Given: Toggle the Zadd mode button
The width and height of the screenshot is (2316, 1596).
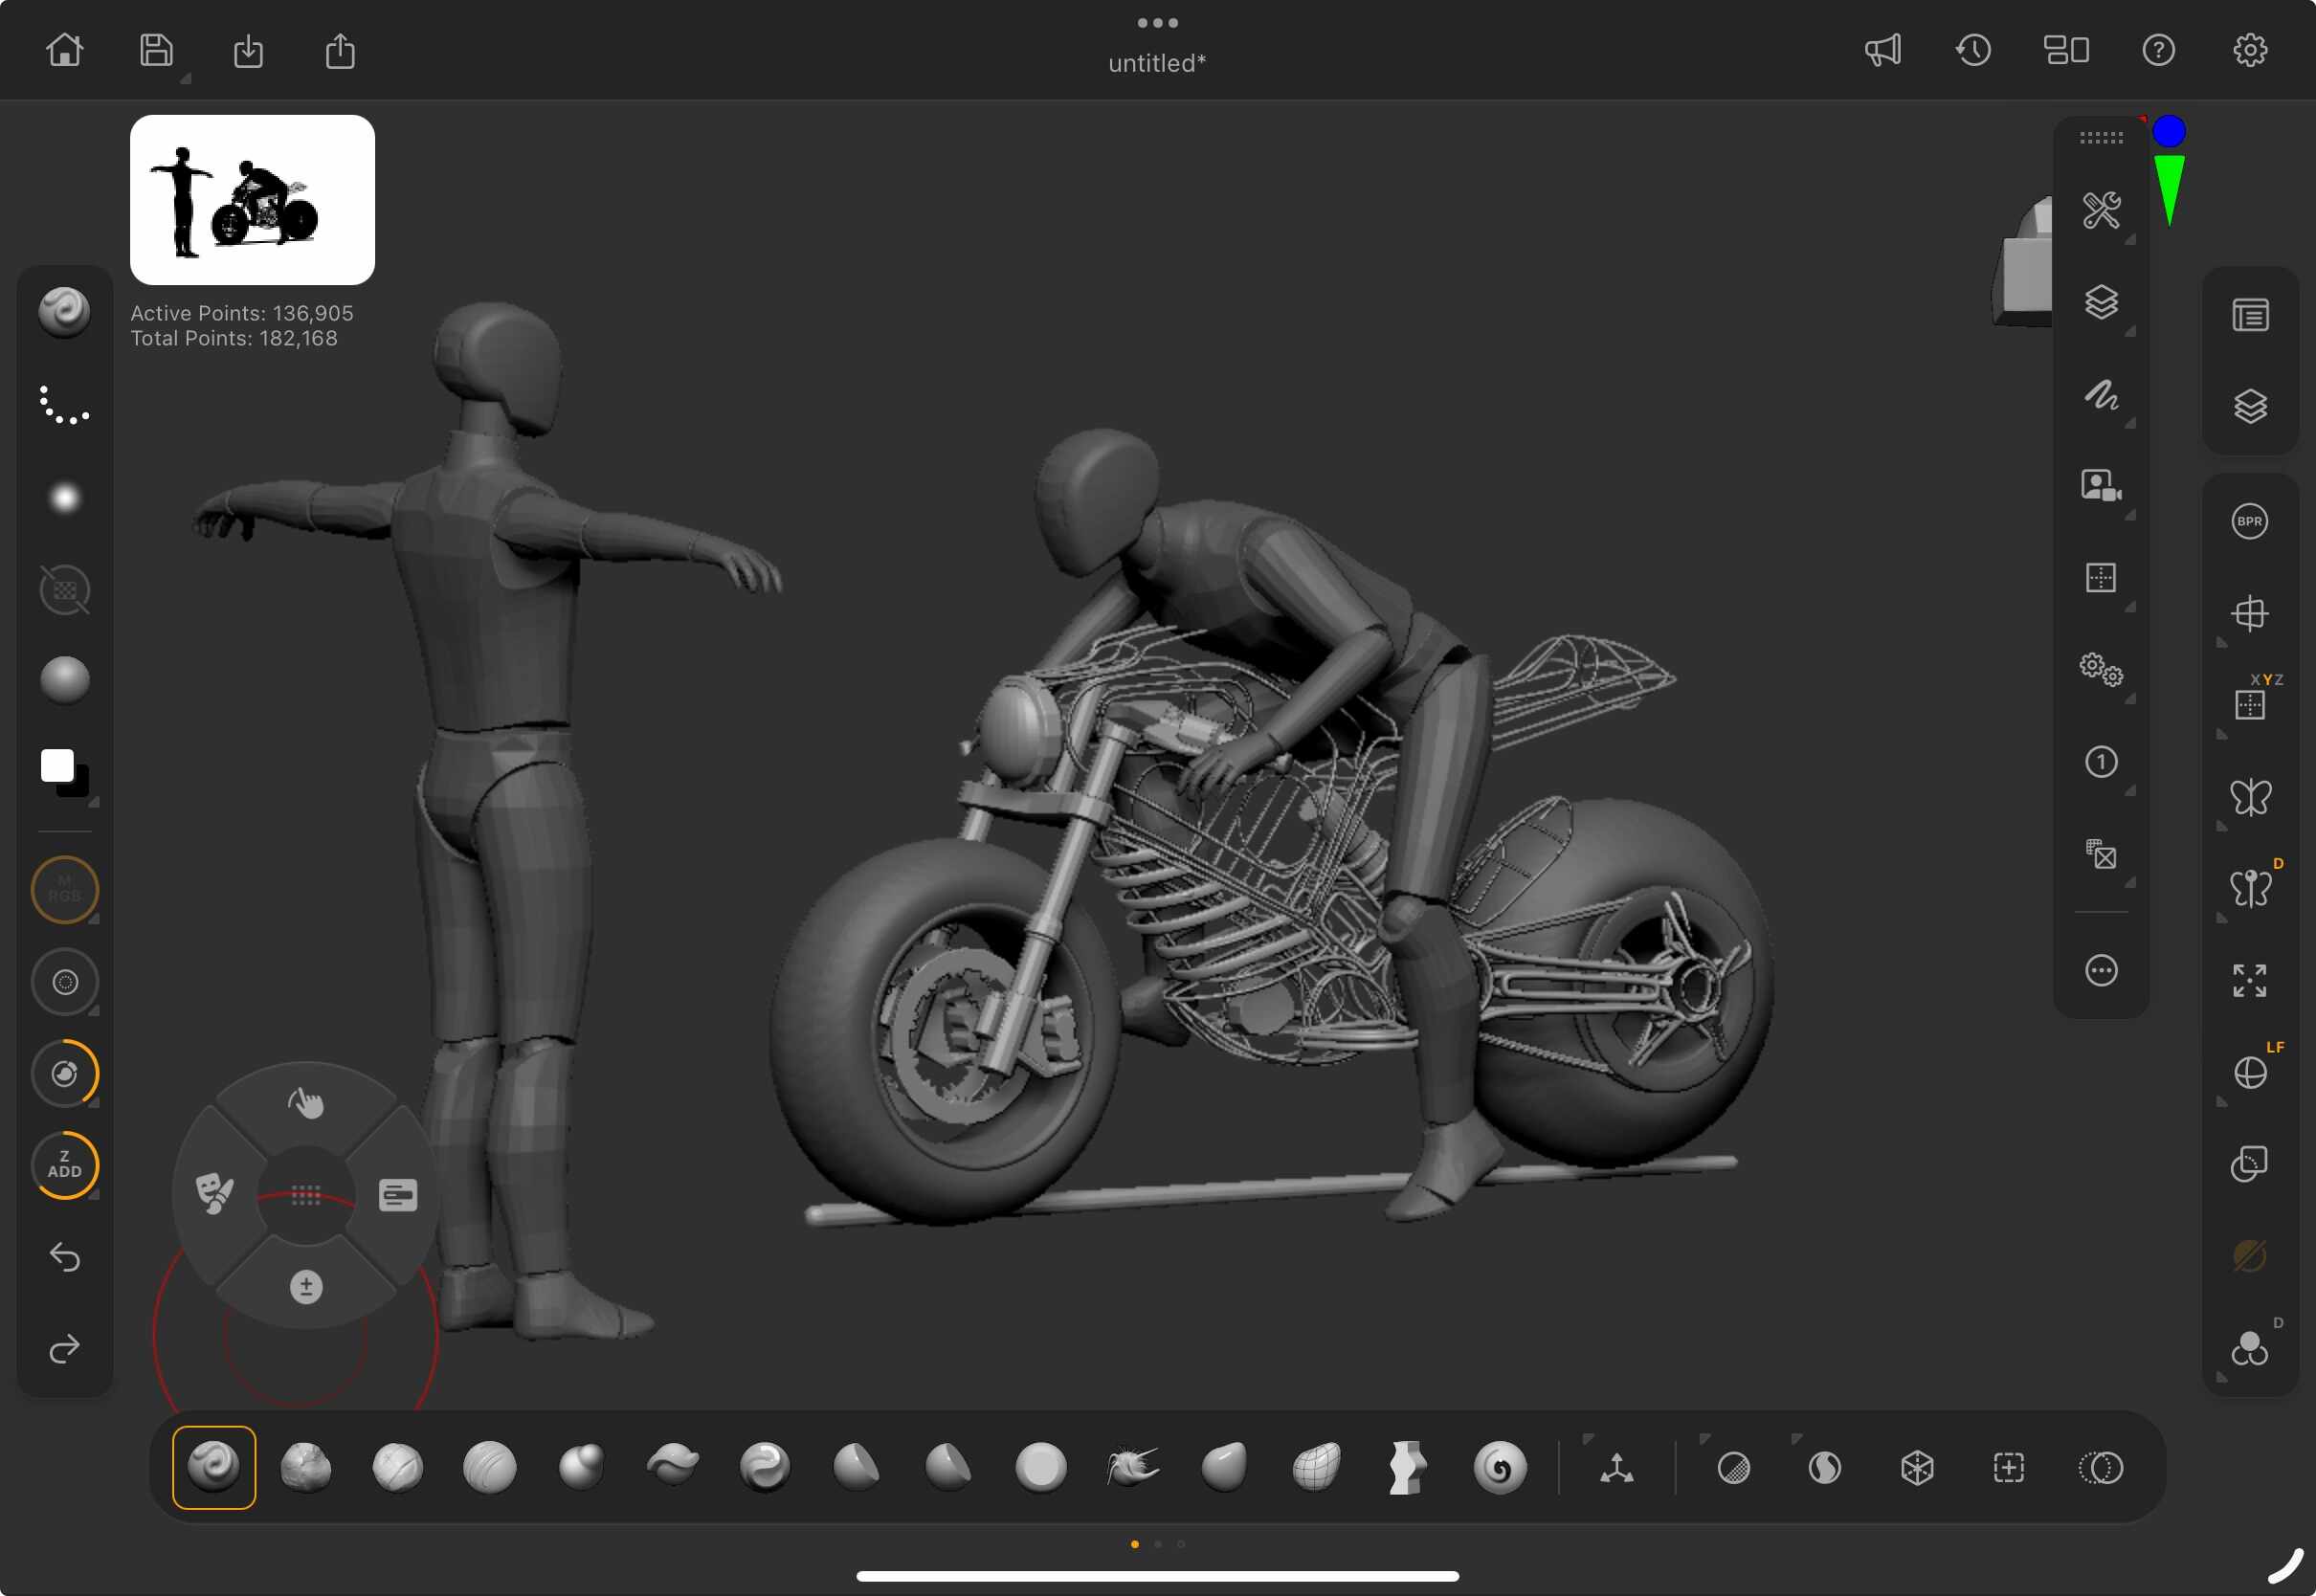Looking at the screenshot, I should (x=65, y=1165).
